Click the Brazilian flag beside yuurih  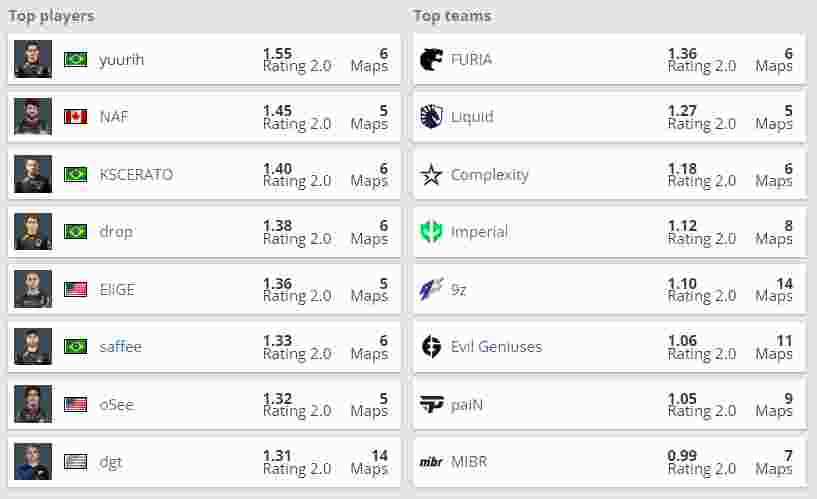[x=76, y=59]
